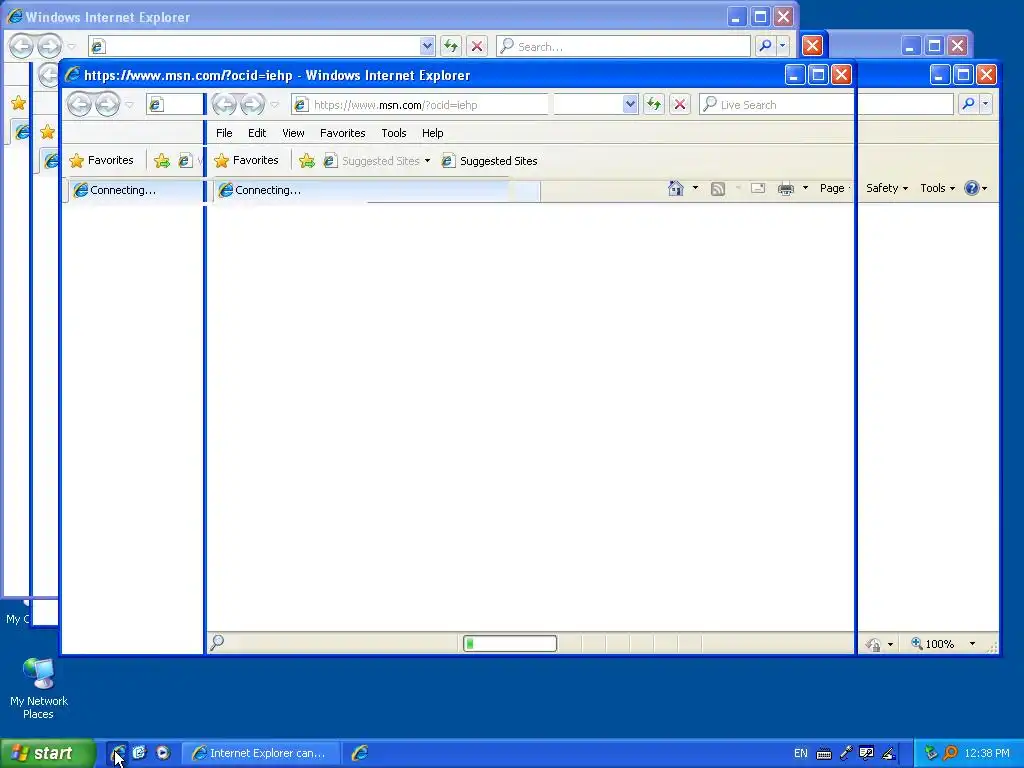The height and width of the screenshot is (768, 1024).
Task: Click the solid Suggested Sites link
Action: click(490, 161)
